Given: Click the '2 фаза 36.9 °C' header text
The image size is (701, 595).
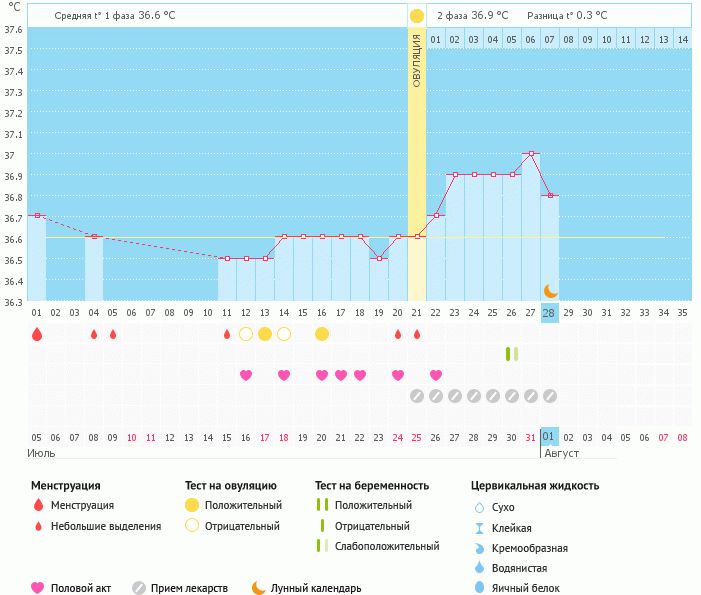Looking at the screenshot, I should 472,16.
